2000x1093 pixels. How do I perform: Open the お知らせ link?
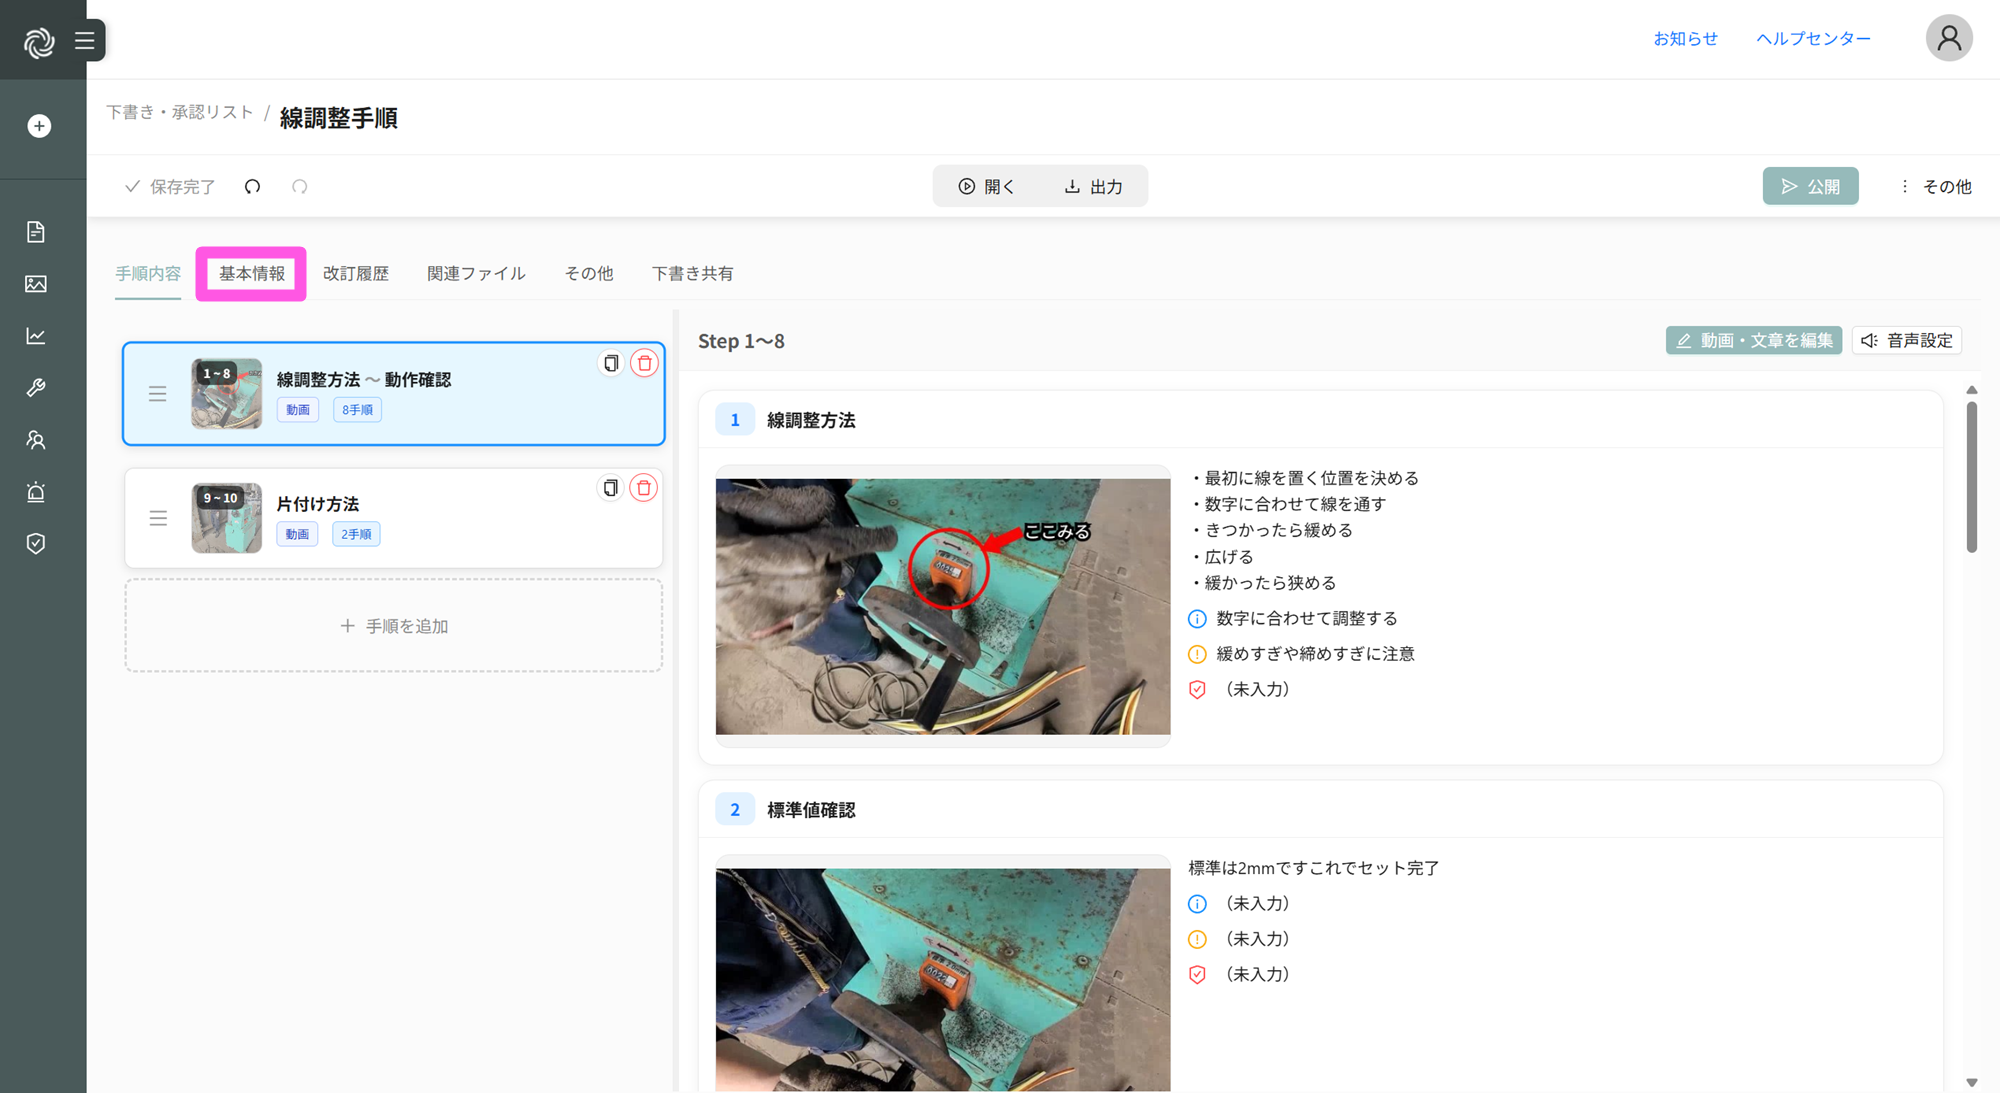[x=1685, y=39]
